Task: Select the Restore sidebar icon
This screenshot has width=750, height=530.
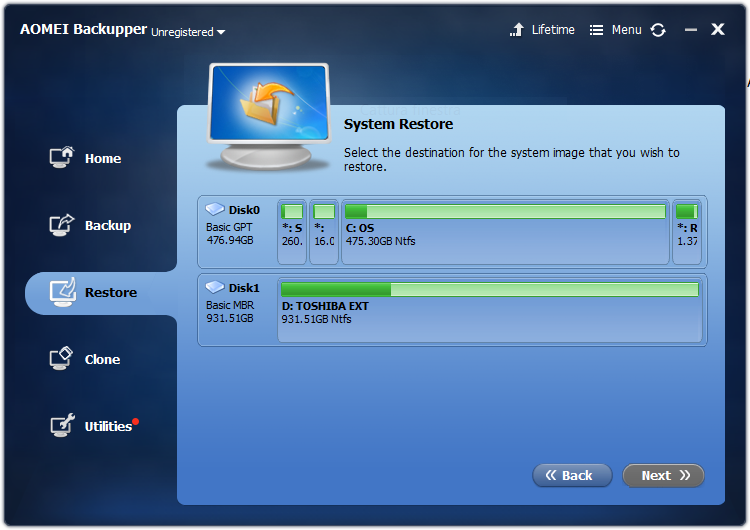Action: 63,292
